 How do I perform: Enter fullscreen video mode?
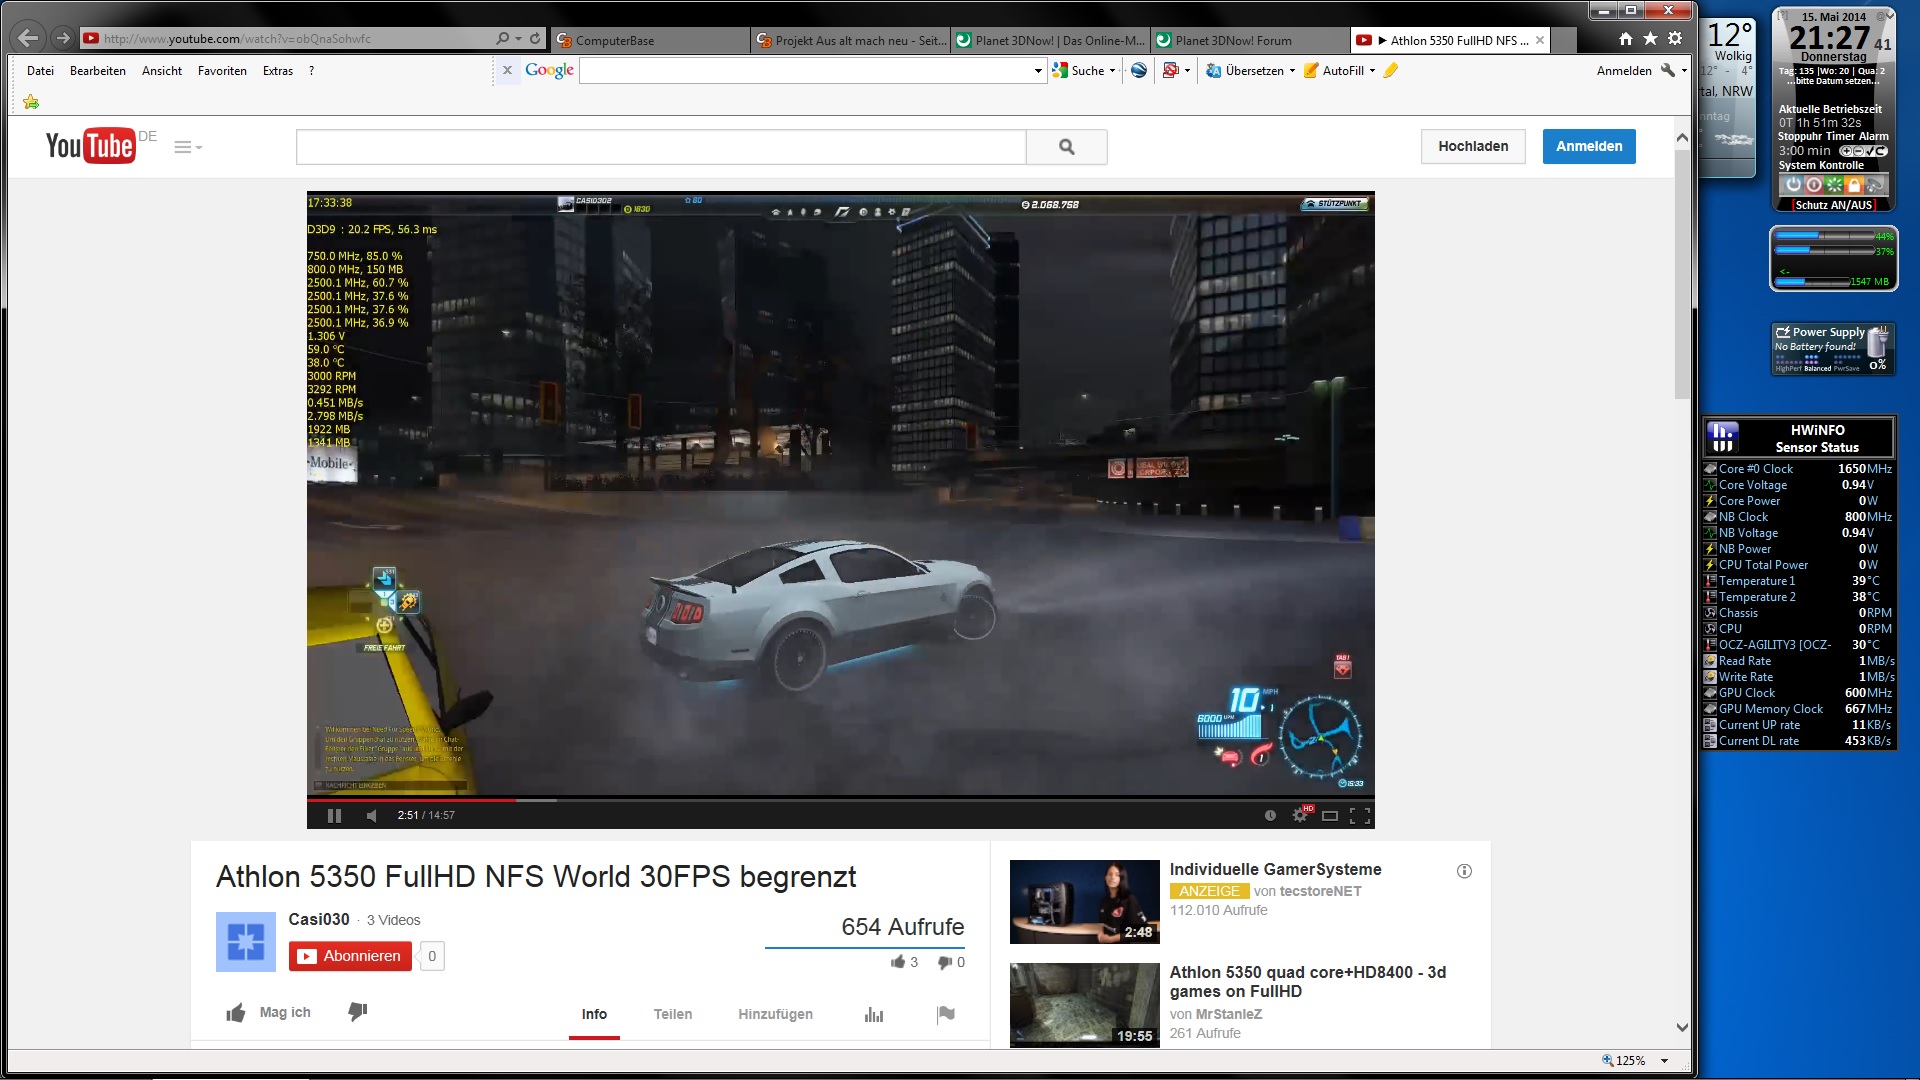coord(1360,816)
